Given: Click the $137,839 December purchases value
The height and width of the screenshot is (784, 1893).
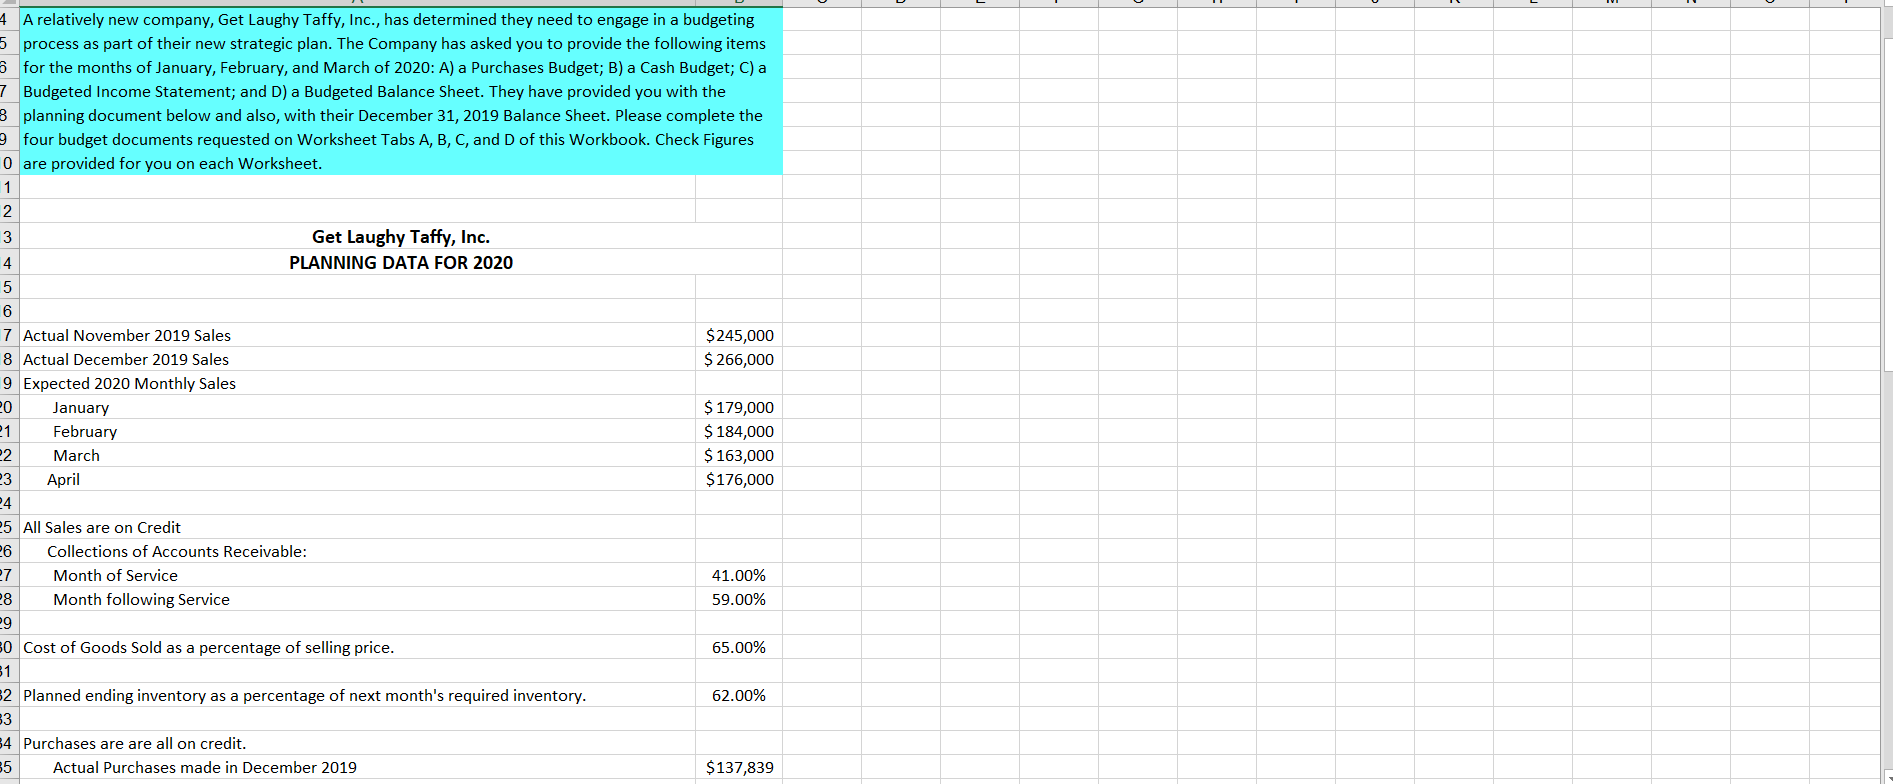Looking at the screenshot, I should [739, 767].
